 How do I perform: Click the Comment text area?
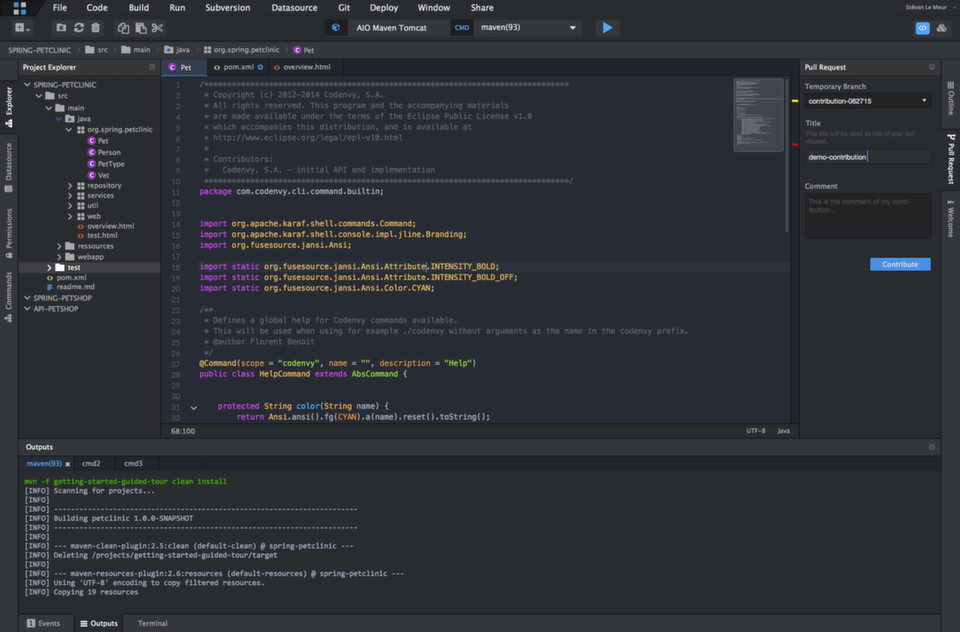click(868, 216)
